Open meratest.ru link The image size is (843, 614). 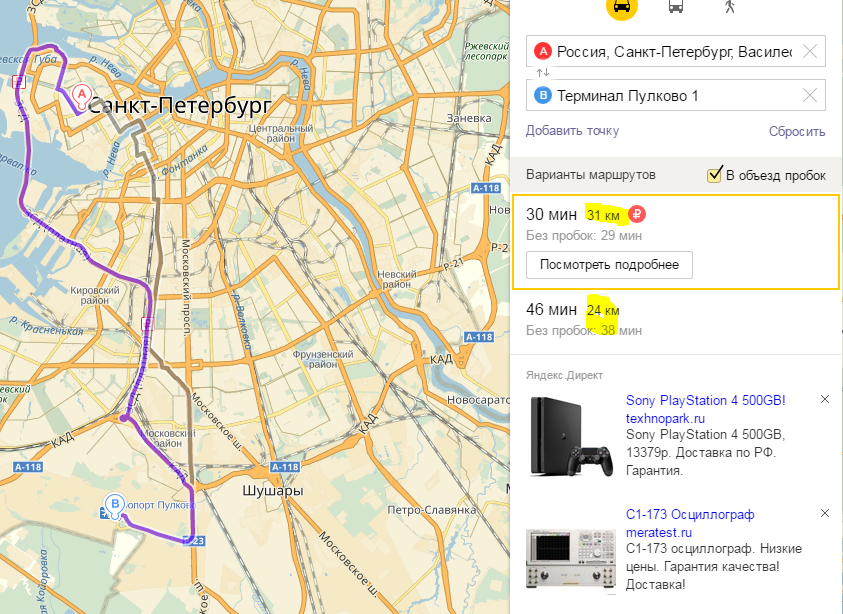point(659,532)
